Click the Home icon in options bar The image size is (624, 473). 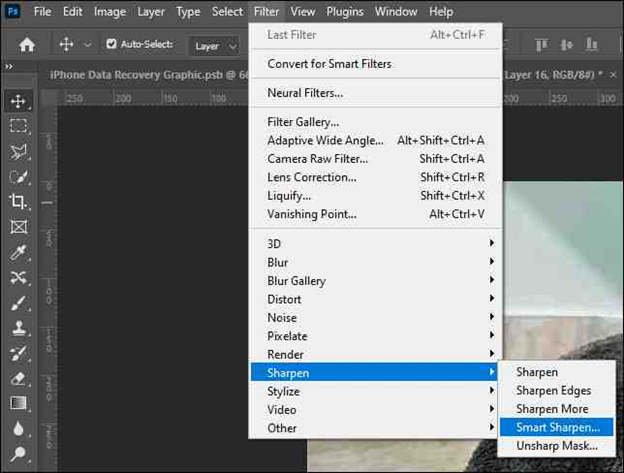pos(27,45)
